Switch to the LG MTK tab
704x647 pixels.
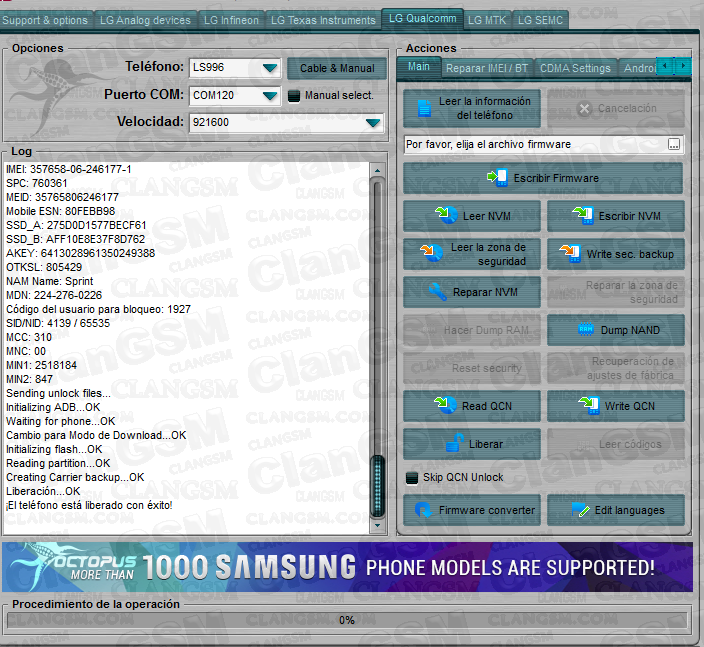click(487, 20)
